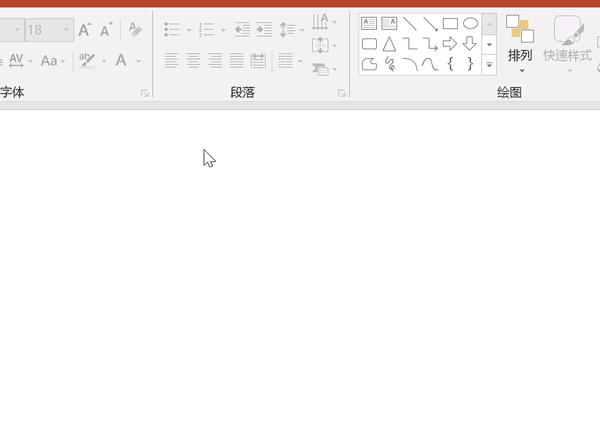Apply text highlight color

(87, 61)
